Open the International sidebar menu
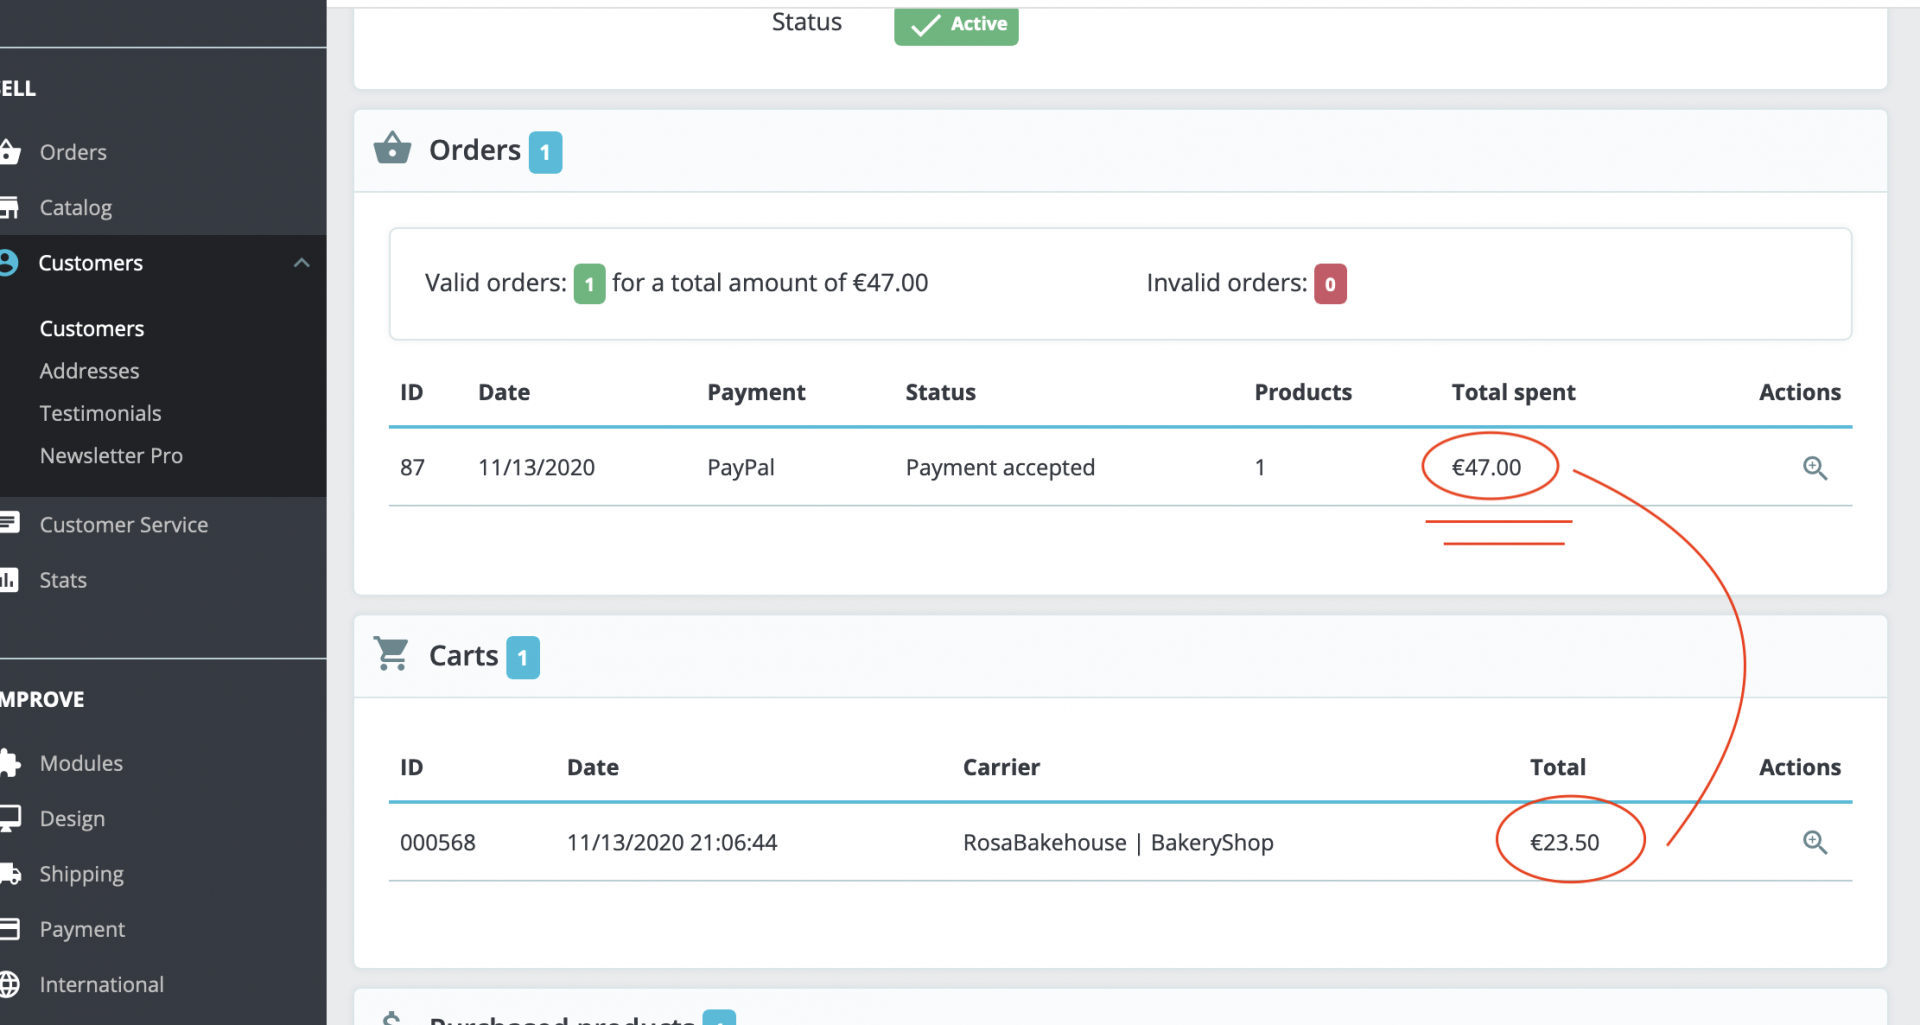The height and width of the screenshot is (1025, 1920). tap(101, 984)
